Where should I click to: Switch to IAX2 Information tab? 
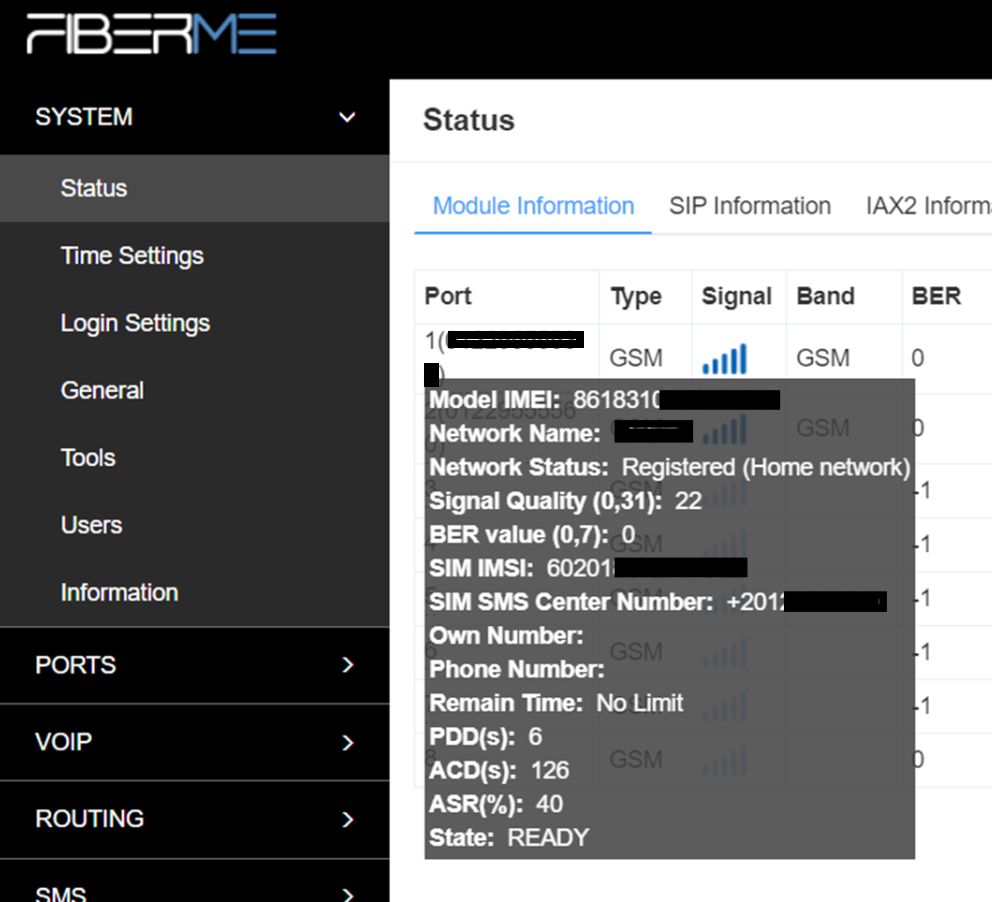pyautogui.click(x=928, y=206)
